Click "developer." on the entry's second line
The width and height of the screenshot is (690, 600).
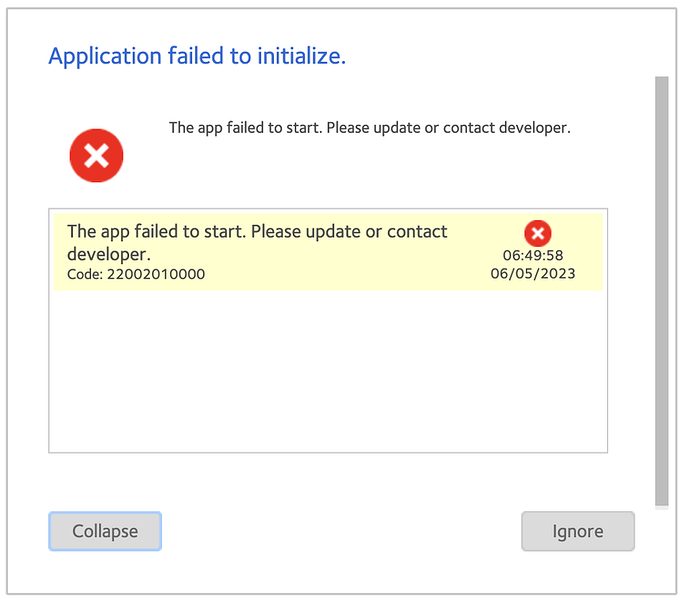pyautogui.click(x=109, y=254)
